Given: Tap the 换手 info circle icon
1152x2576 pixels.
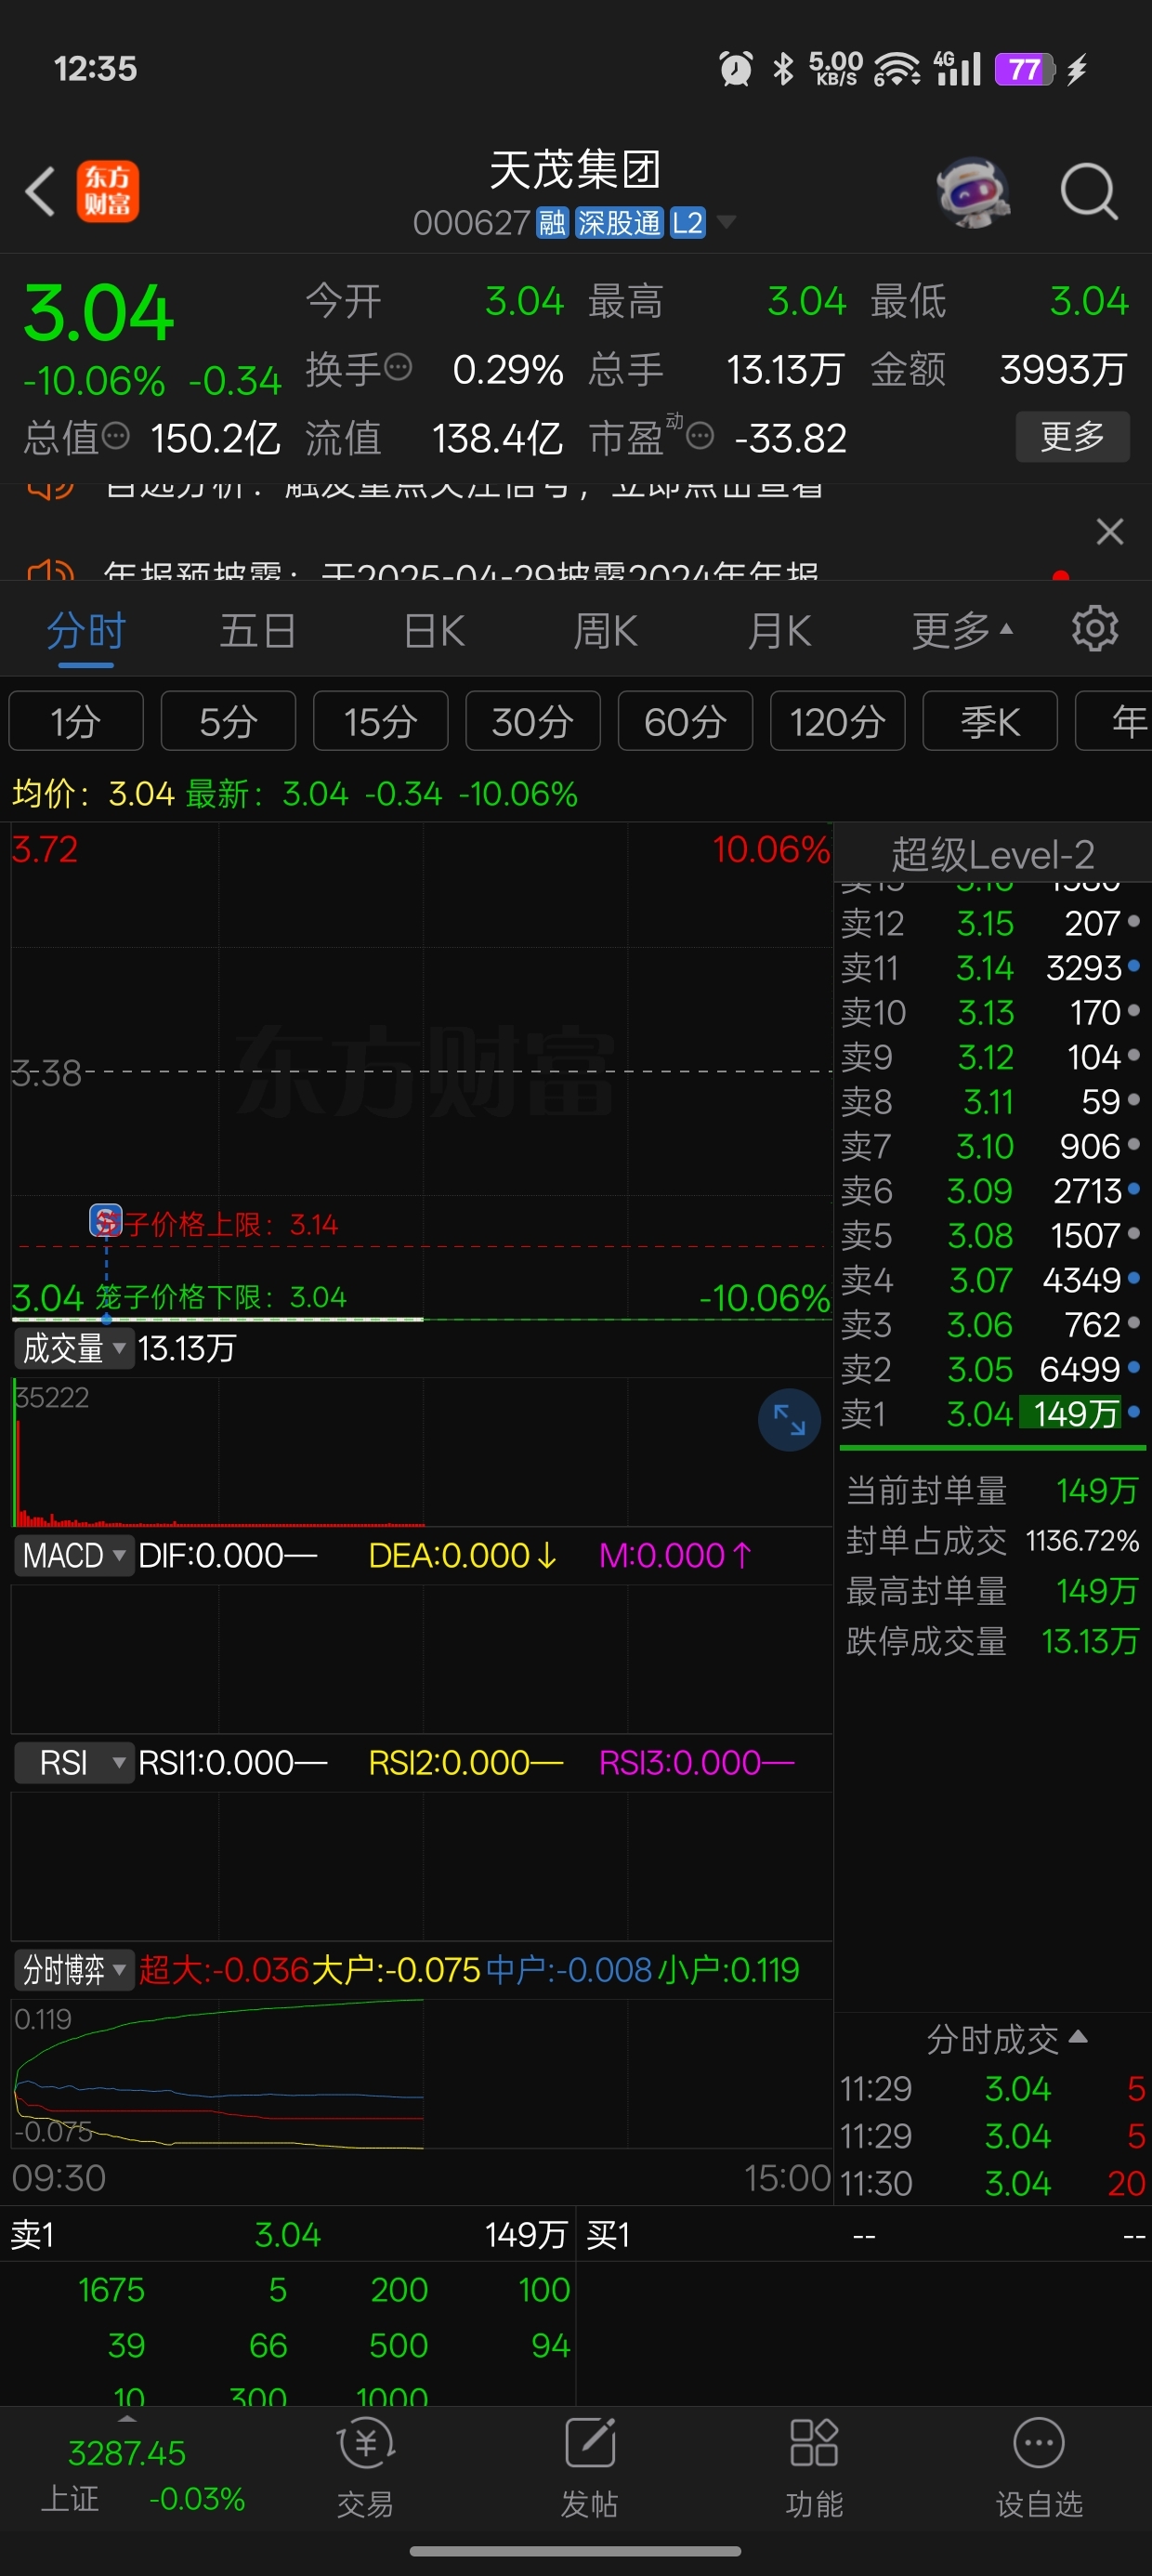Looking at the screenshot, I should [398, 367].
